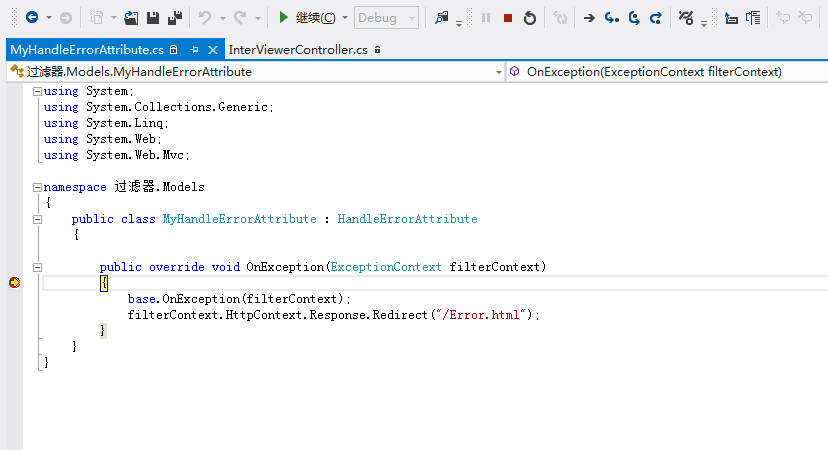
Task: Switch to the InterViewerController.cs tab
Action: click(298, 50)
